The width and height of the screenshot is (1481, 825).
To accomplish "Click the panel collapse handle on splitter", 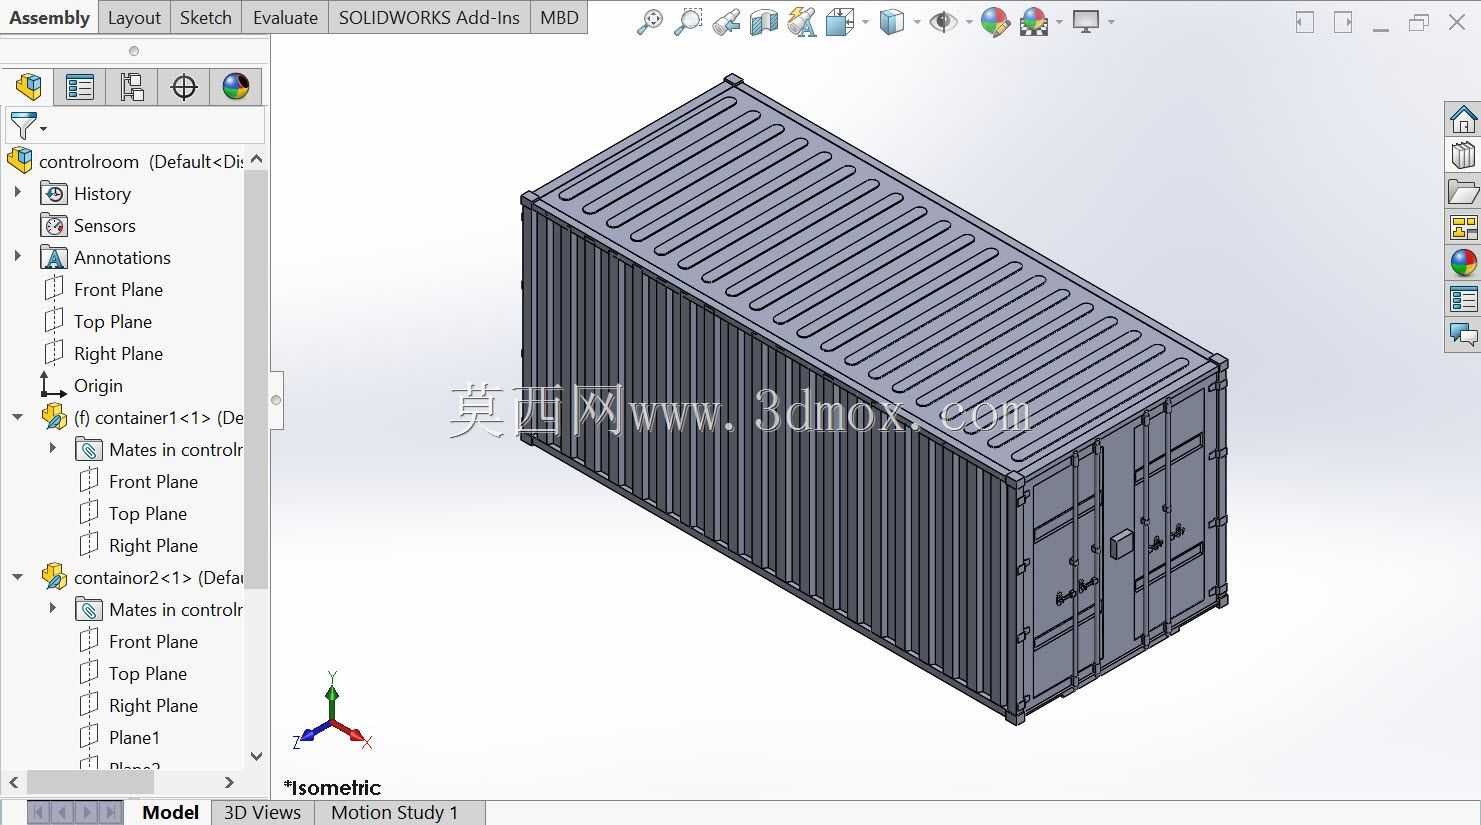I will pyautogui.click(x=276, y=400).
